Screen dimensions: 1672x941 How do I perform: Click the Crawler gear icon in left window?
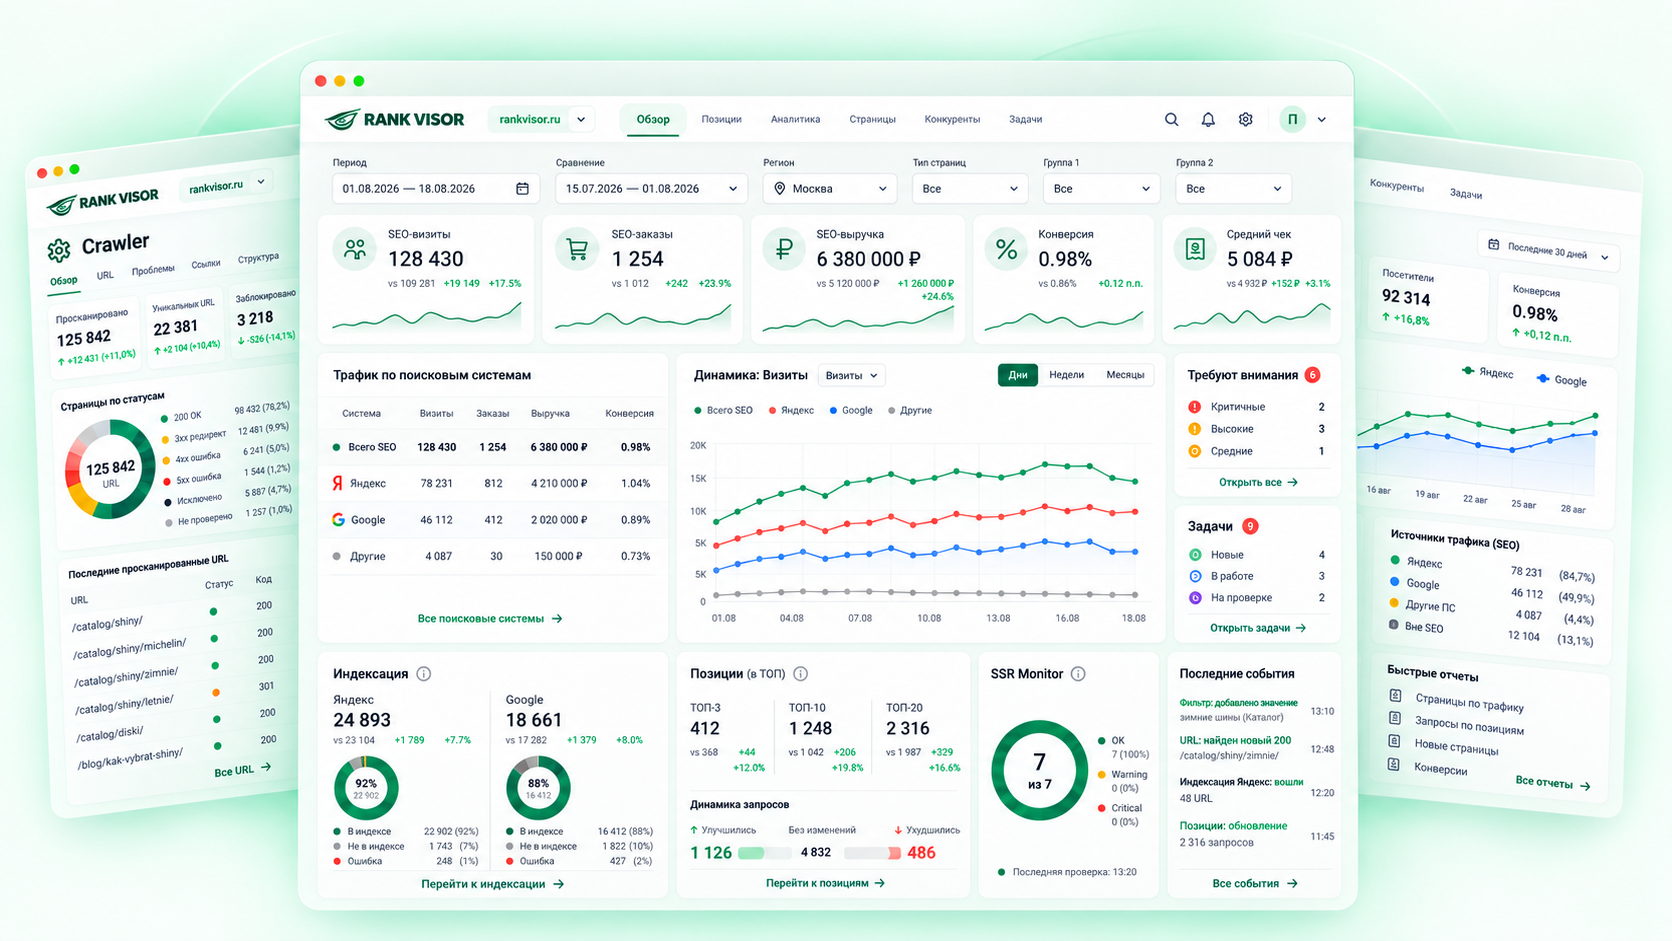[x=59, y=249]
